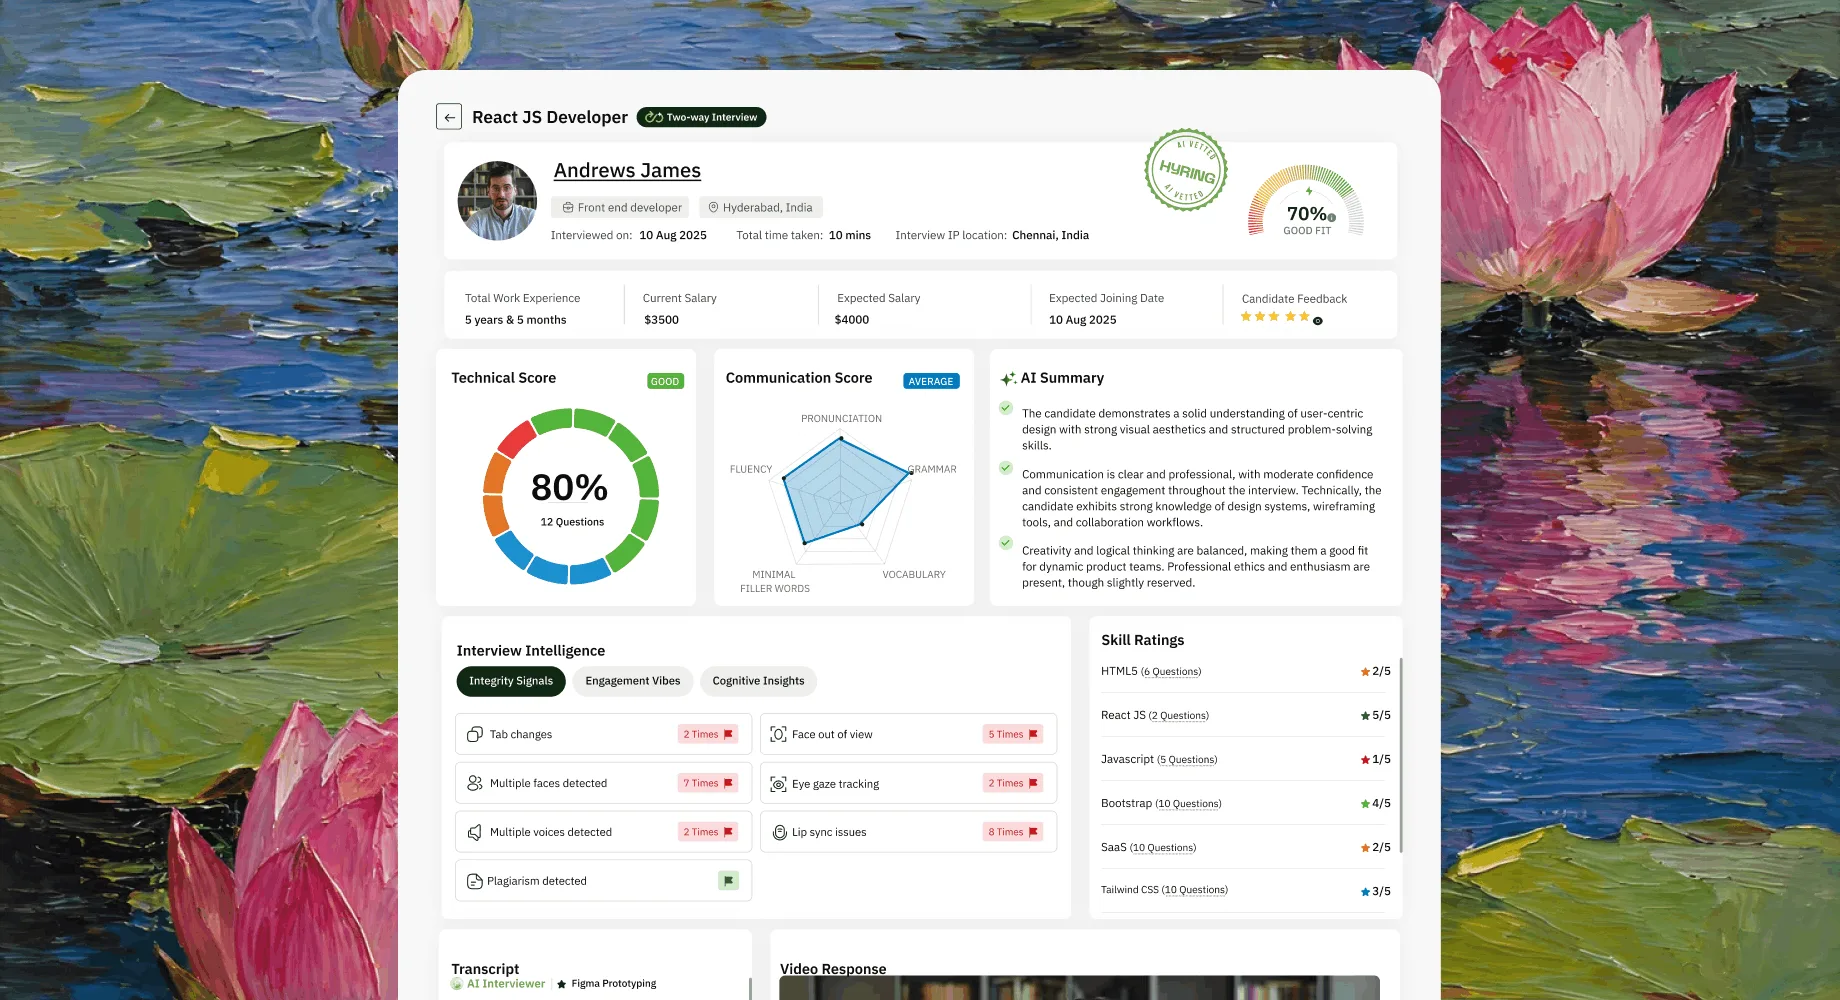Click the info icon next to 70% score
The width and height of the screenshot is (1840, 1000).
[x=1331, y=218]
